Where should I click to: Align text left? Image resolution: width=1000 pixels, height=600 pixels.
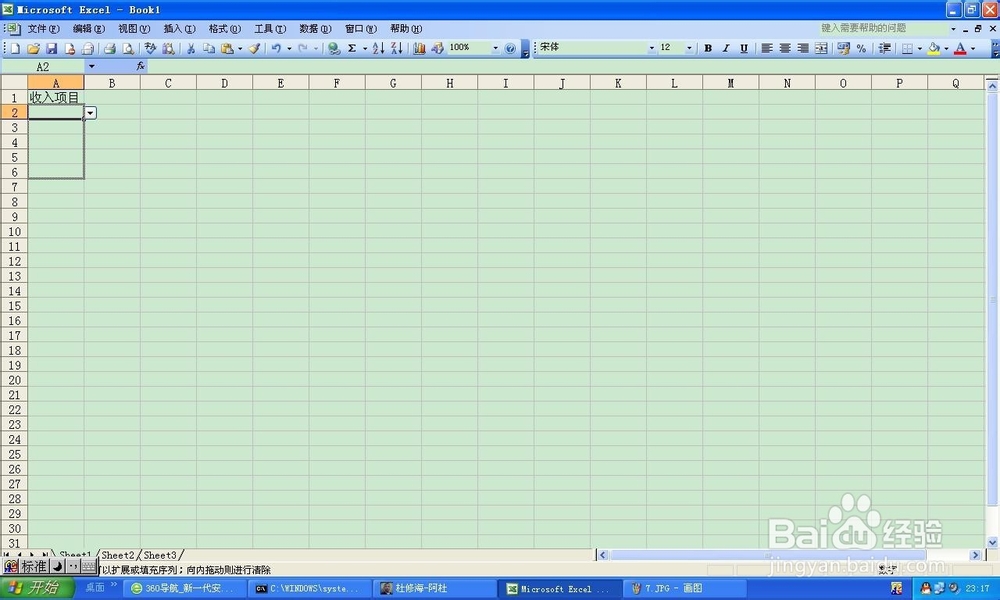(x=767, y=48)
